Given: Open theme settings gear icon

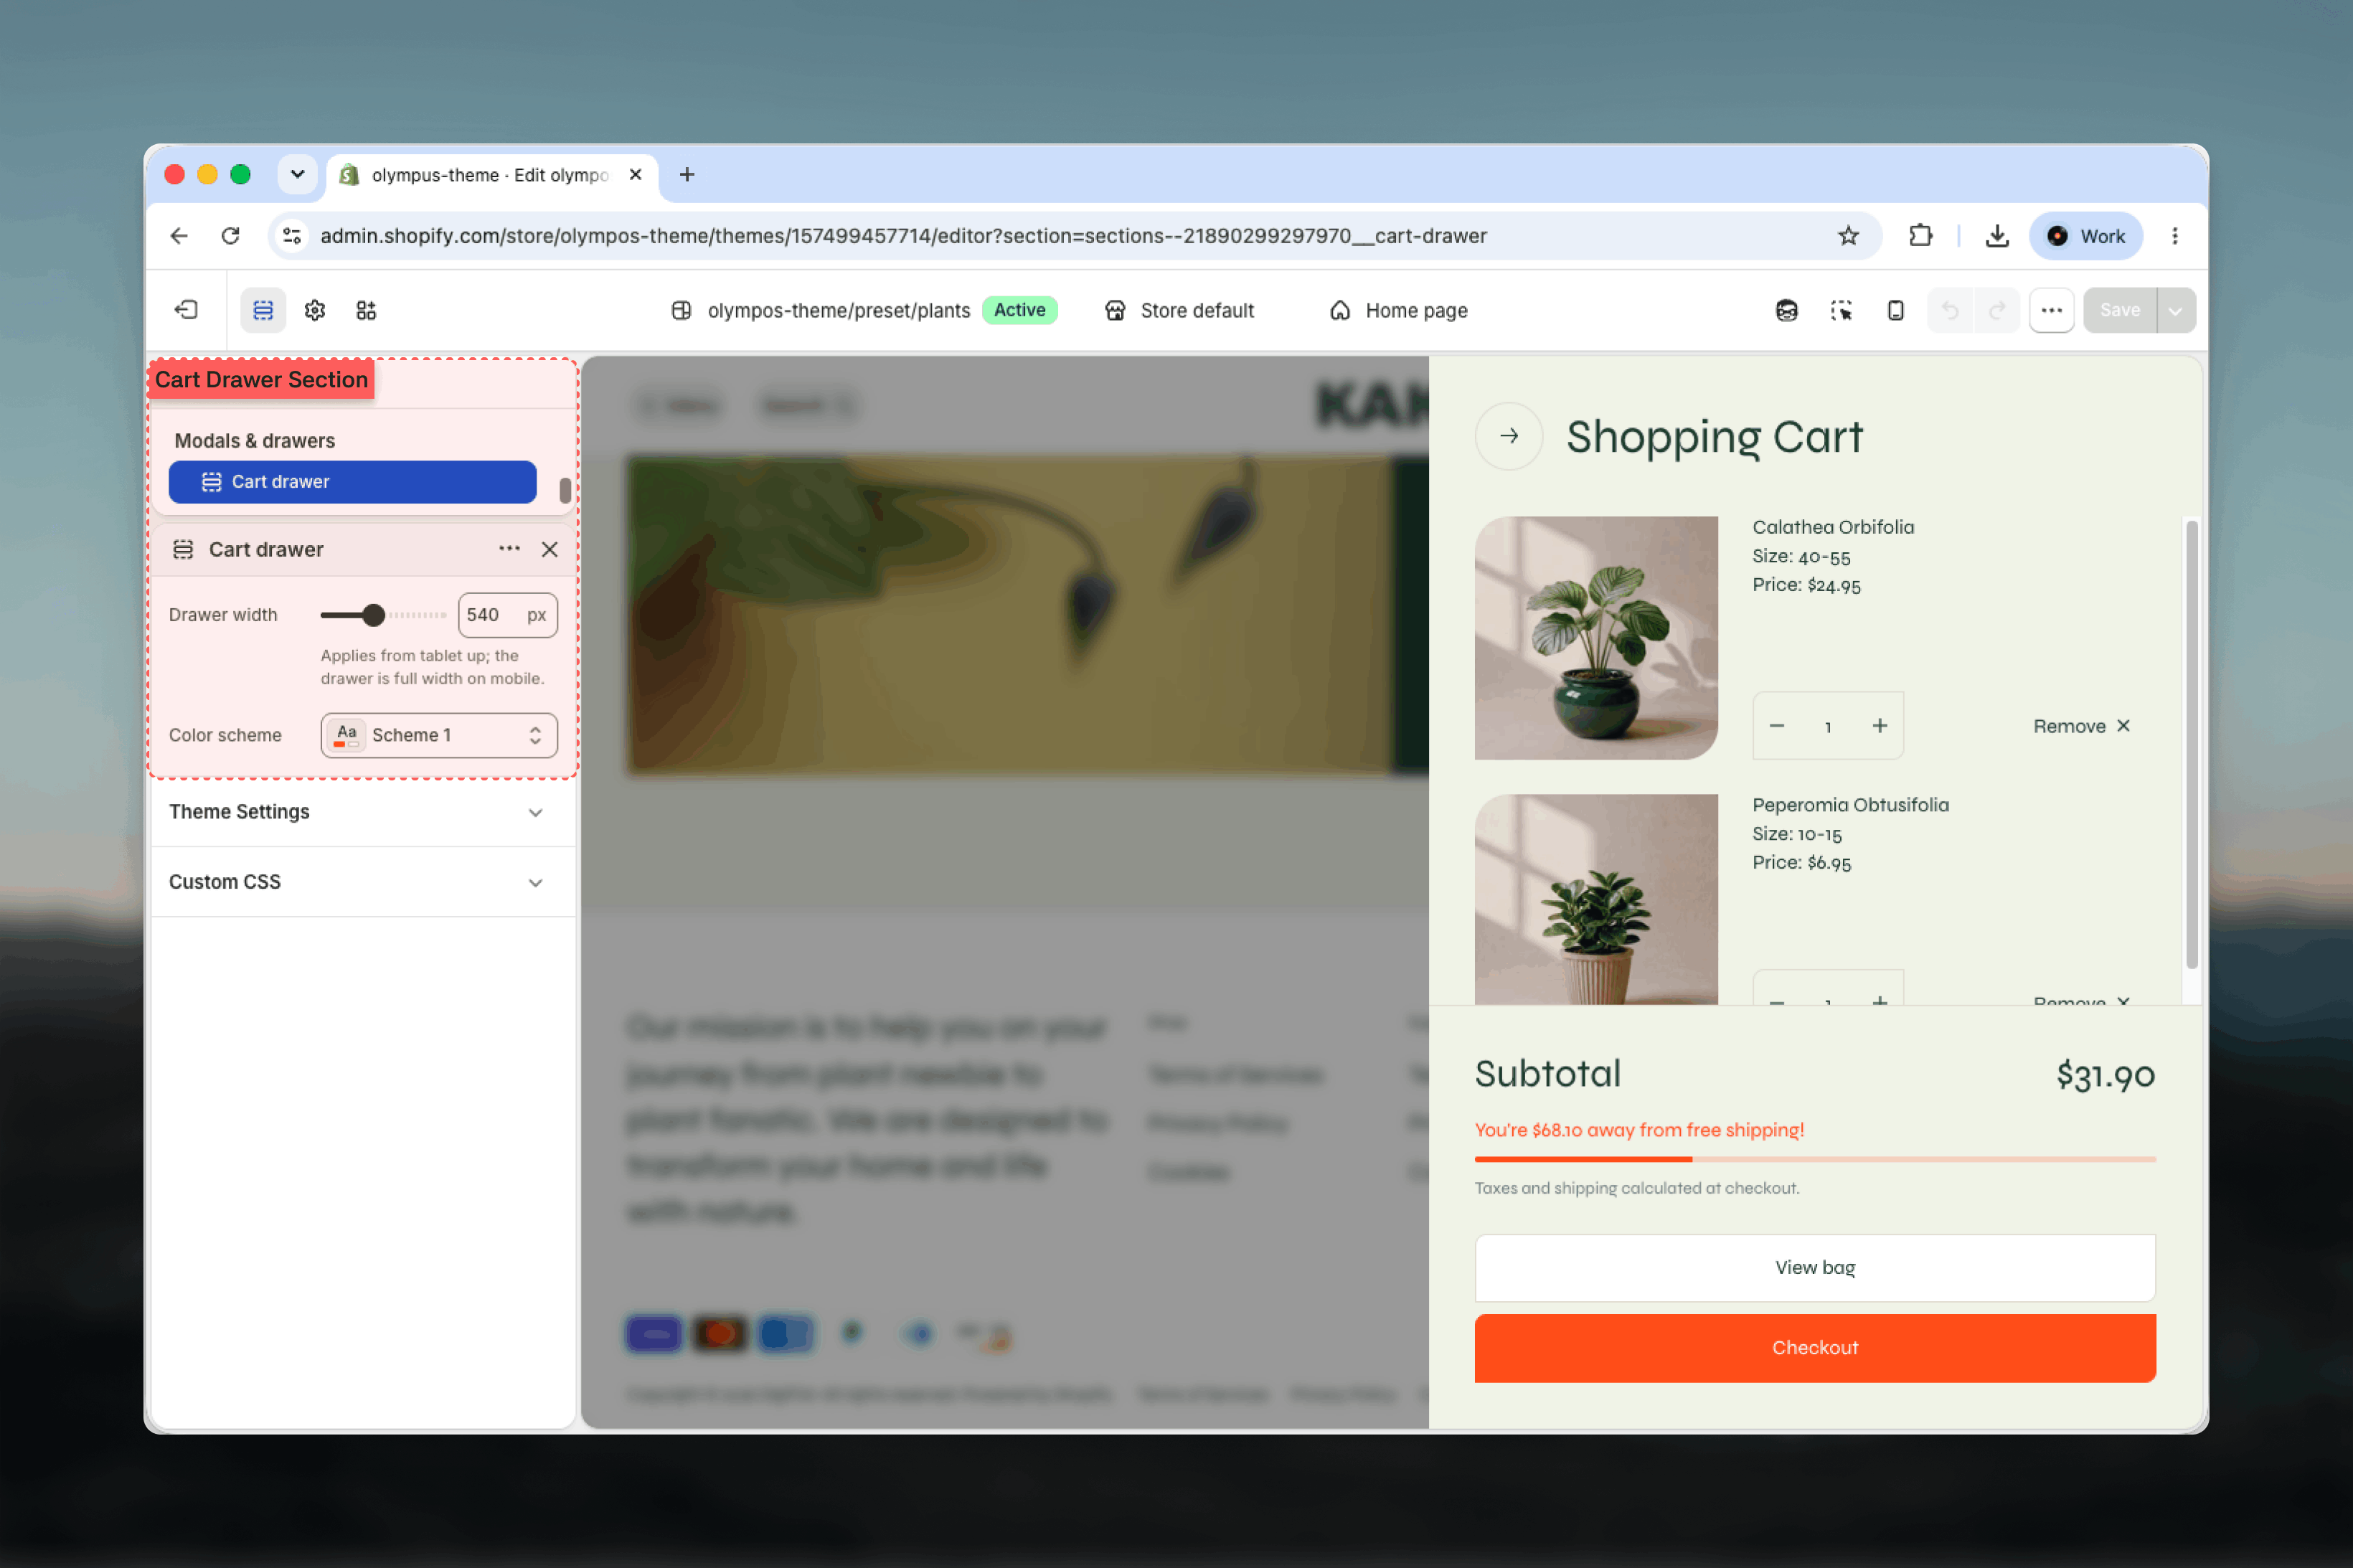Looking at the screenshot, I should [315, 310].
